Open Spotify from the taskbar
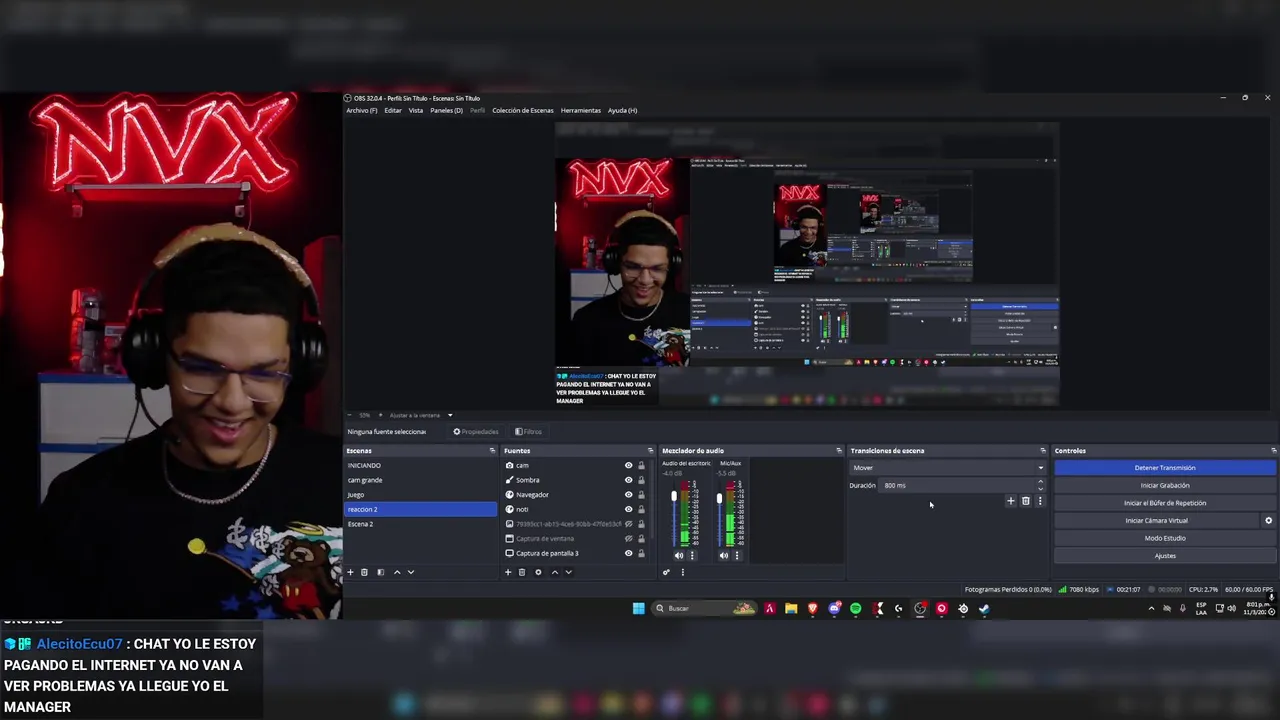Viewport: 1280px width, 720px height. [x=855, y=608]
